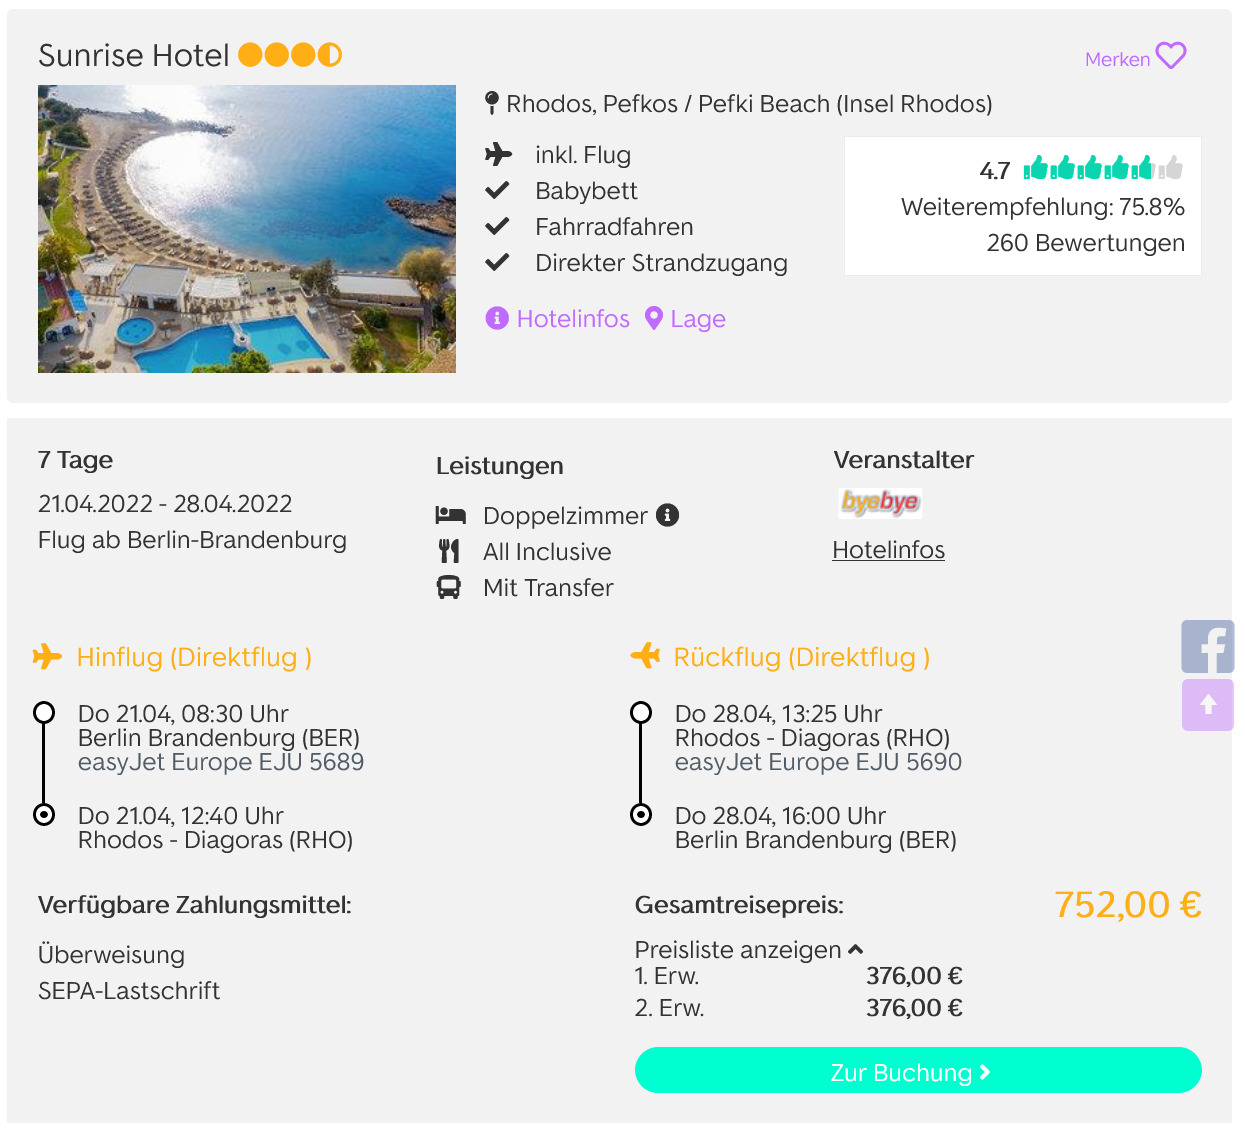
Task: Click 'Weiterempfehlung: 75.8%' text
Action: coord(1043,207)
